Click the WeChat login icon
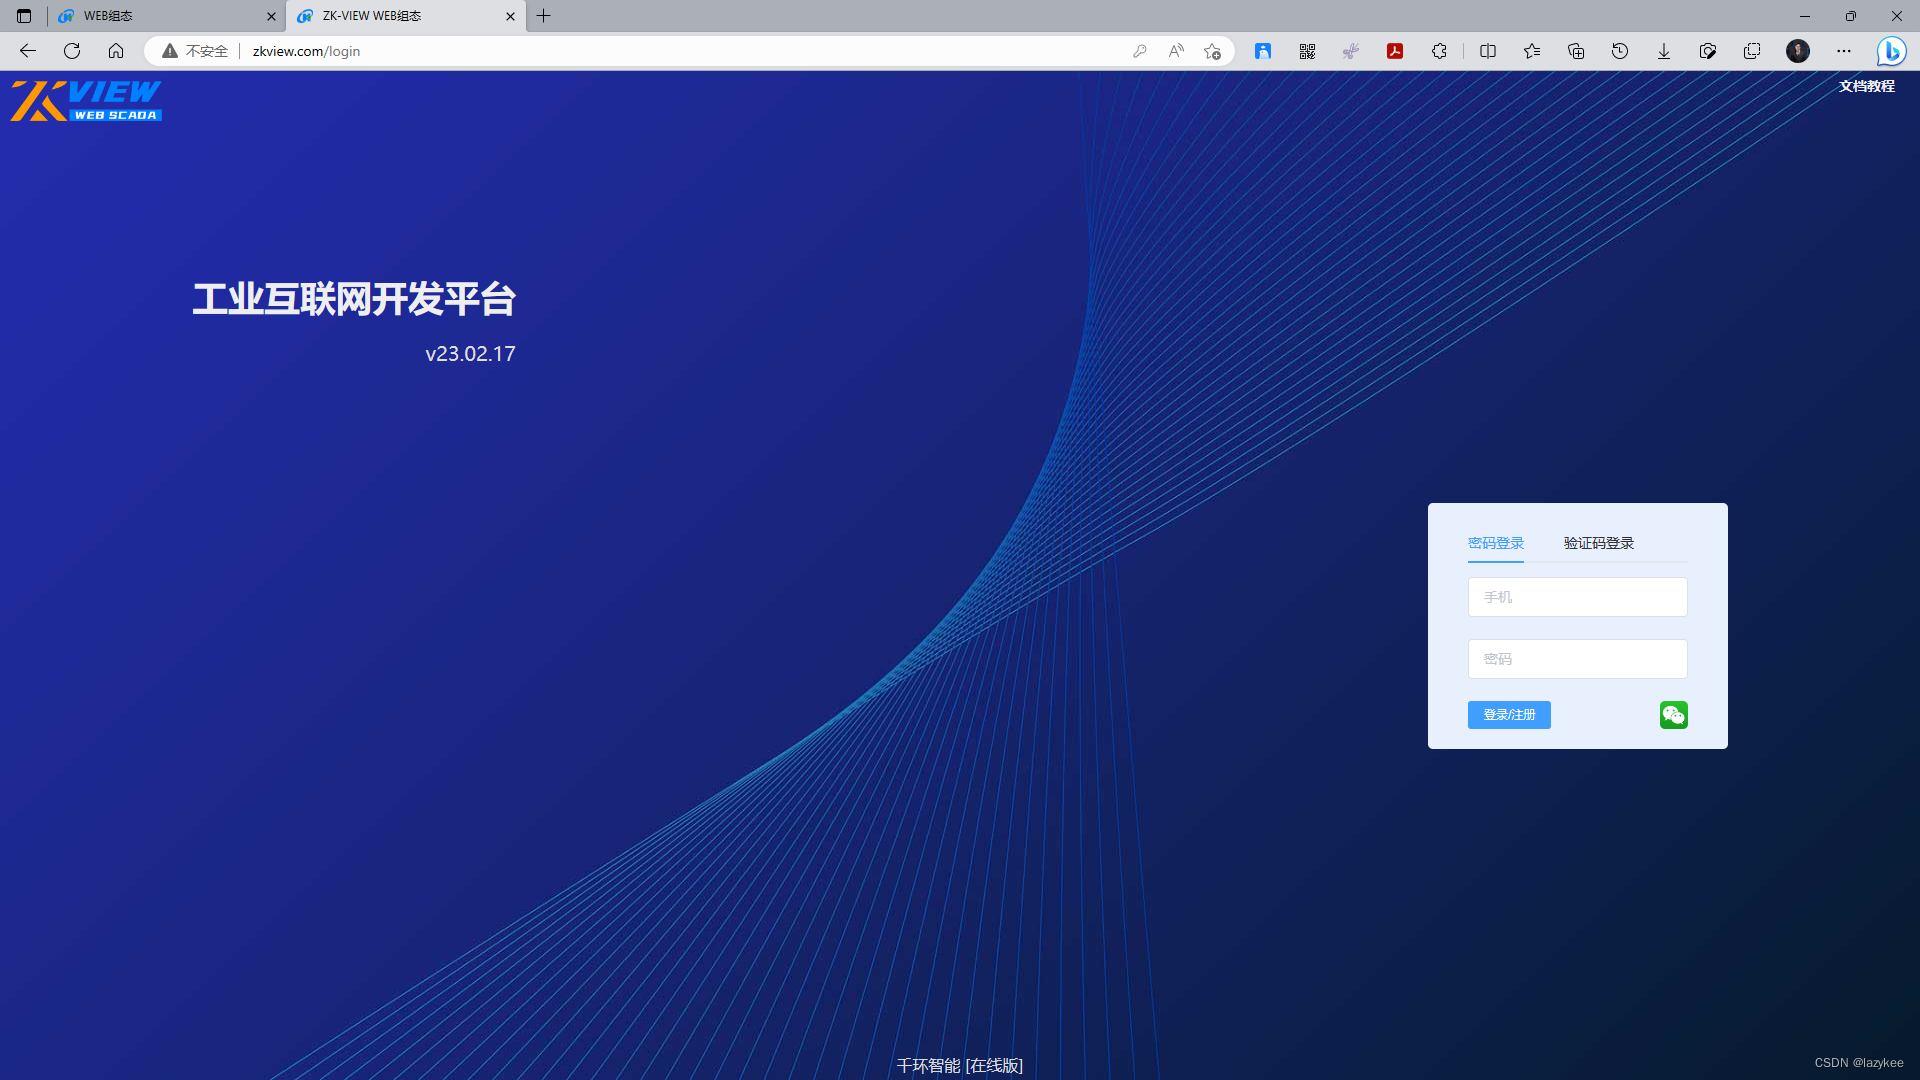The image size is (1920, 1080). (x=1673, y=714)
